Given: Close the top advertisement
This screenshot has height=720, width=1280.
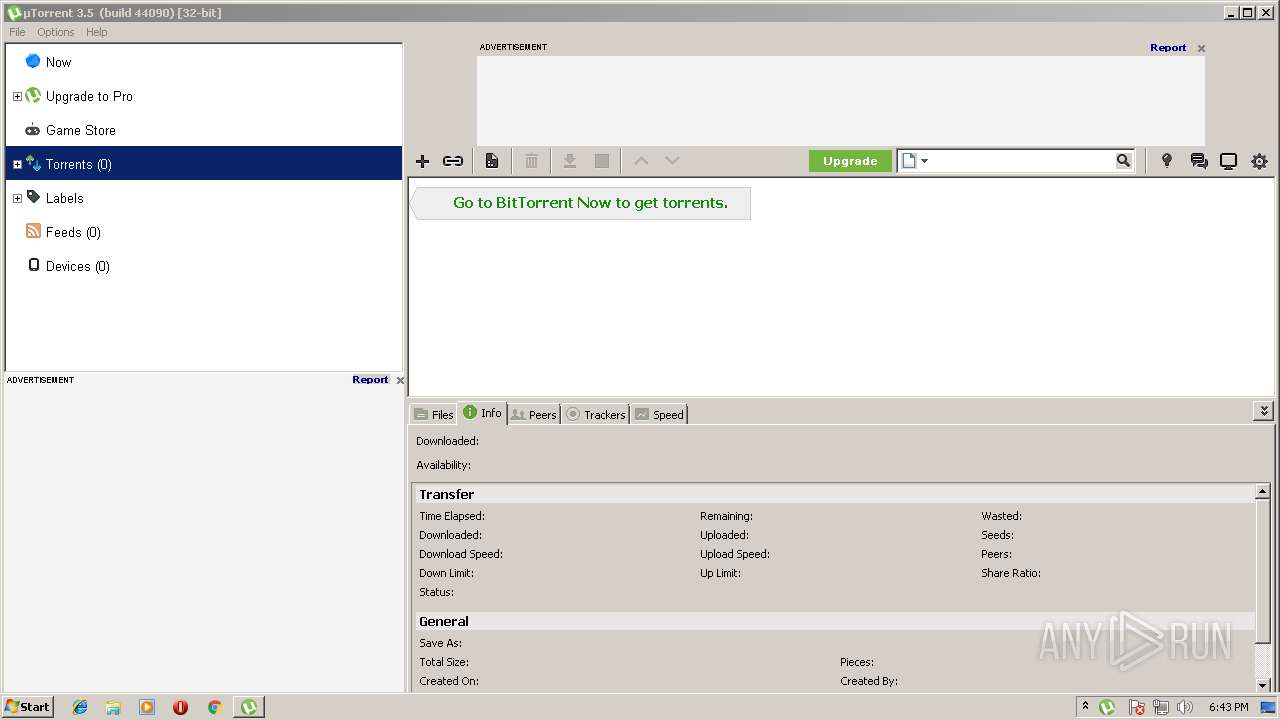Looking at the screenshot, I should (x=1201, y=48).
